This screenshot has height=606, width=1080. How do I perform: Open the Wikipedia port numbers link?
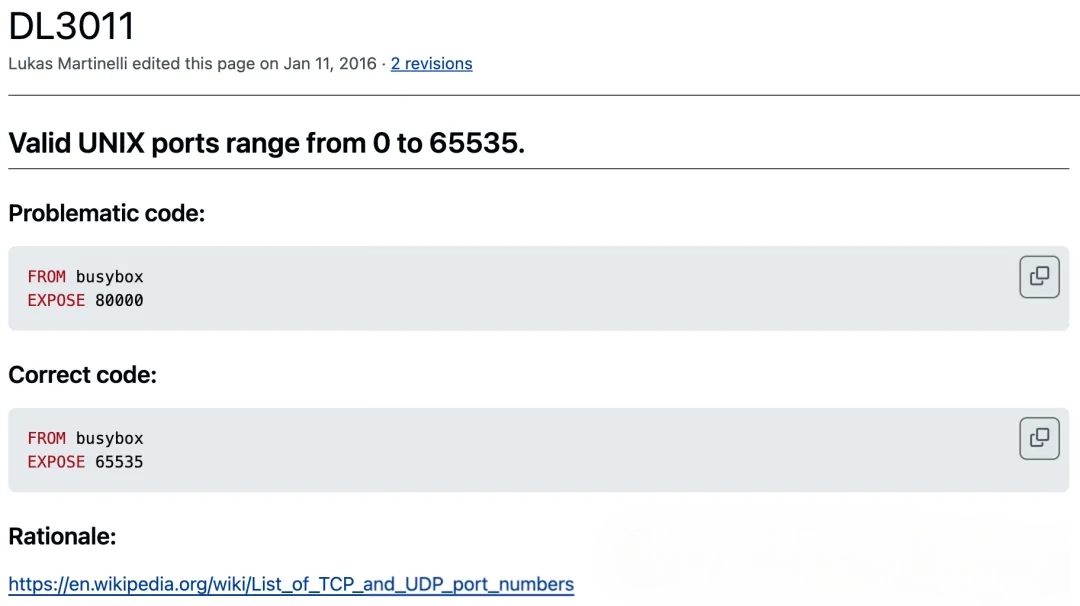(291, 584)
